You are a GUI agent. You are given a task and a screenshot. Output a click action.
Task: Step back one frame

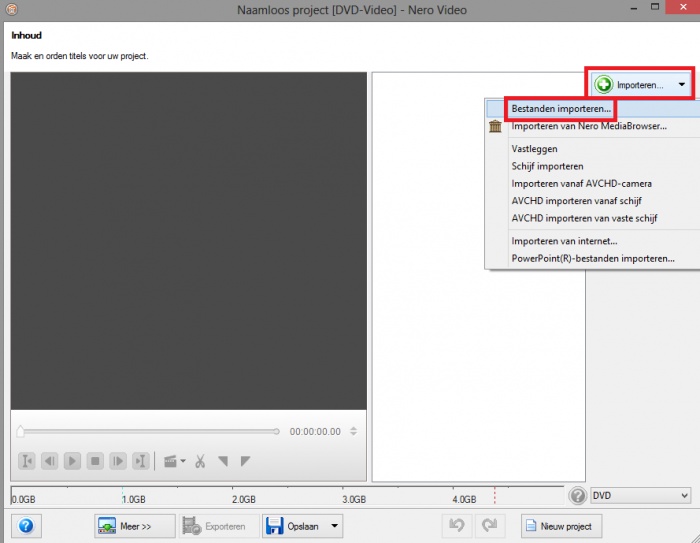pyautogui.click(x=50, y=461)
